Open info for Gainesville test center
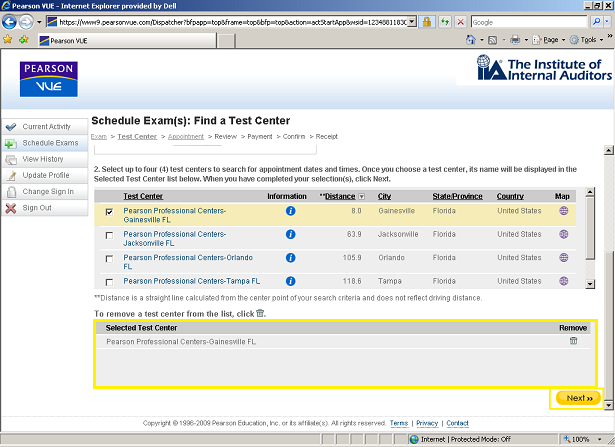This screenshot has width=615, height=447. pos(290,211)
